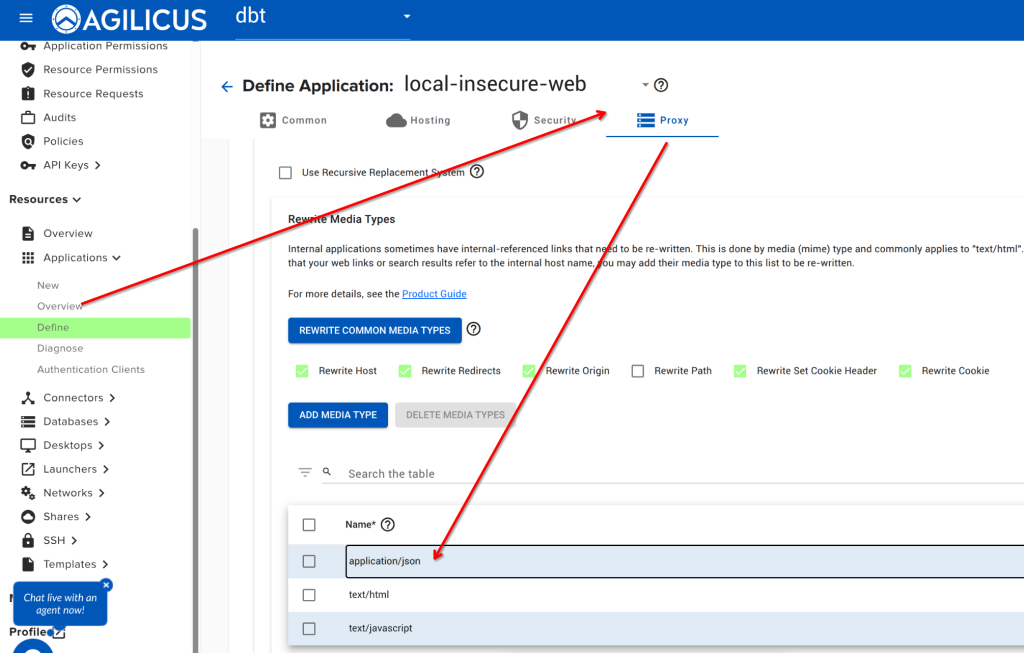Image resolution: width=1024 pixels, height=653 pixels.
Task: Uncheck the Rewrite Host option
Action: pos(301,370)
